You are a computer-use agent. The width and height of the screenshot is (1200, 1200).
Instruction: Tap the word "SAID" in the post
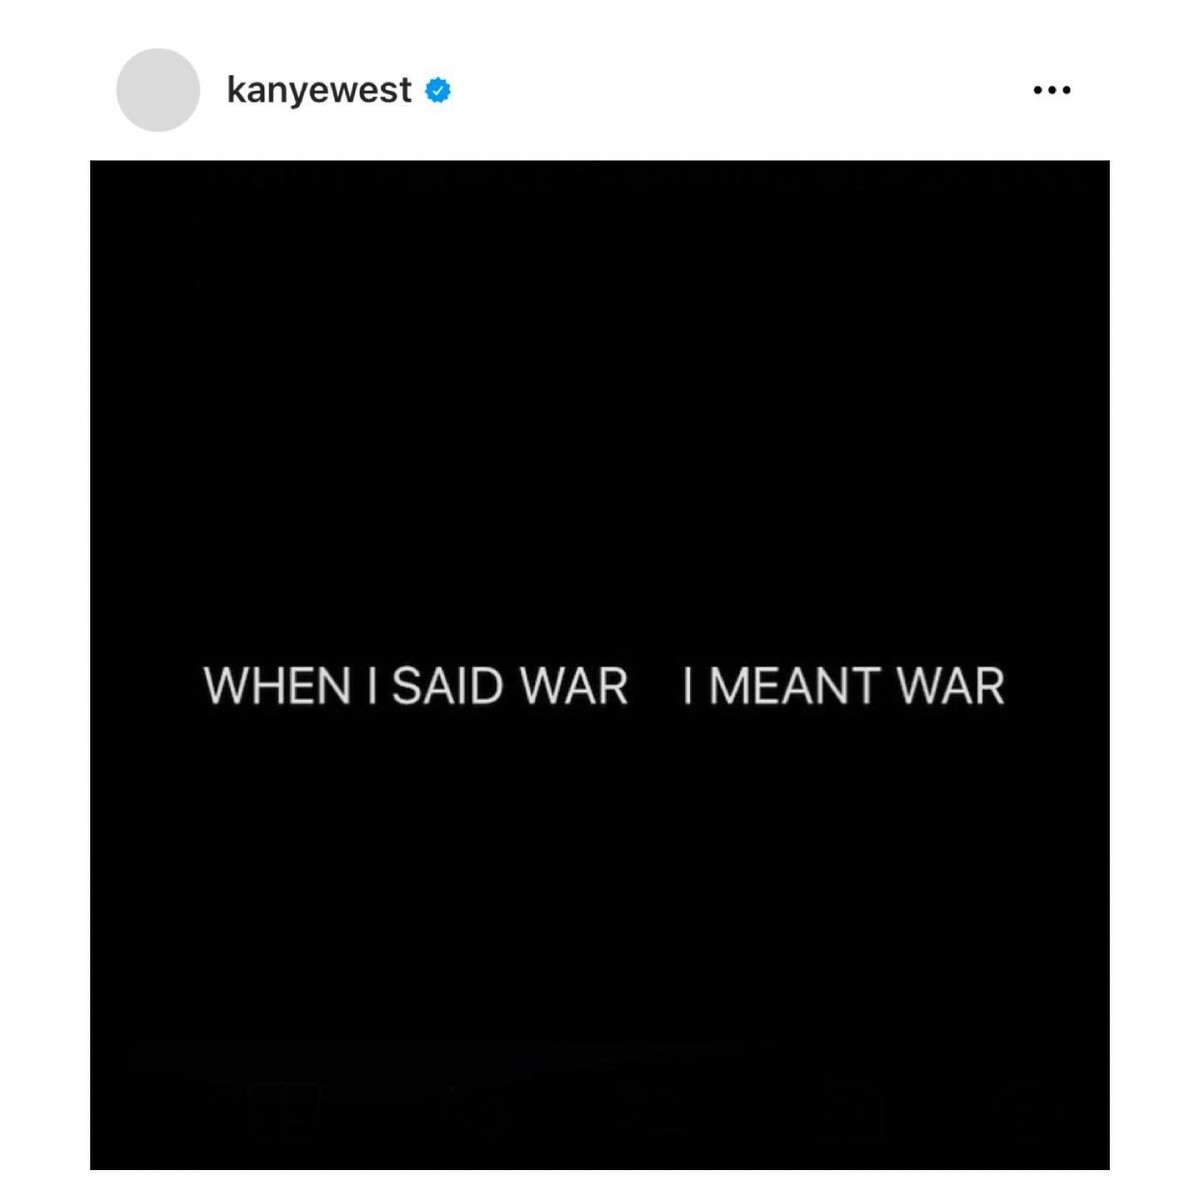pyautogui.click(x=447, y=686)
